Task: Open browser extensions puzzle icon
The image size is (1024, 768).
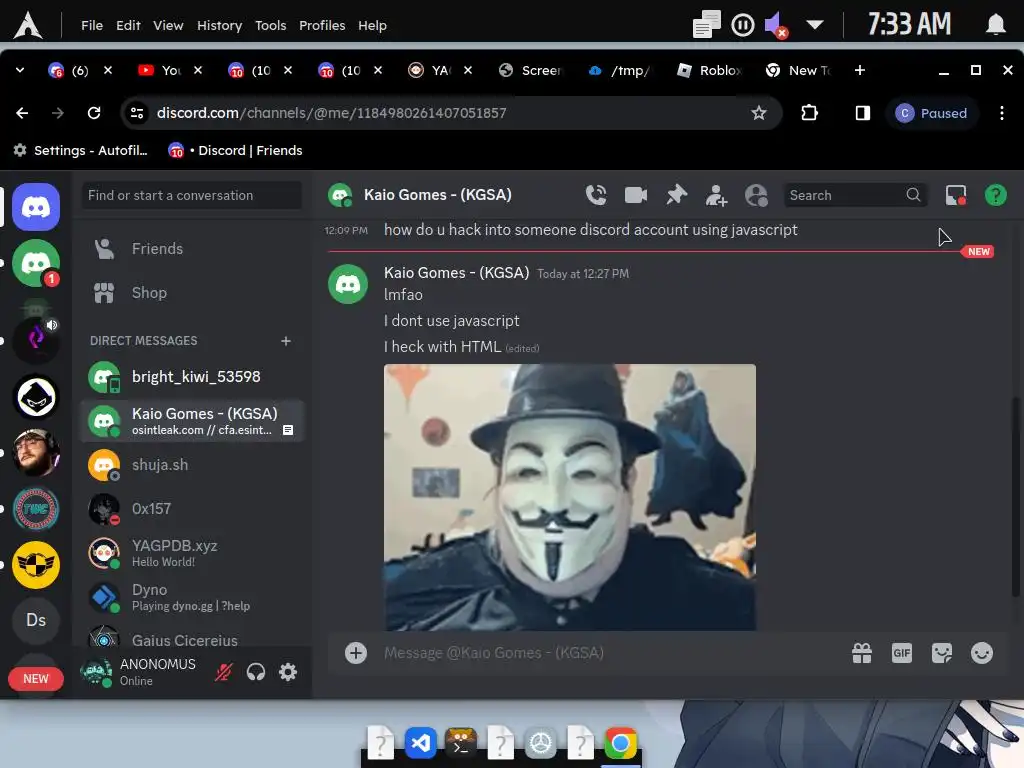Action: tap(809, 113)
